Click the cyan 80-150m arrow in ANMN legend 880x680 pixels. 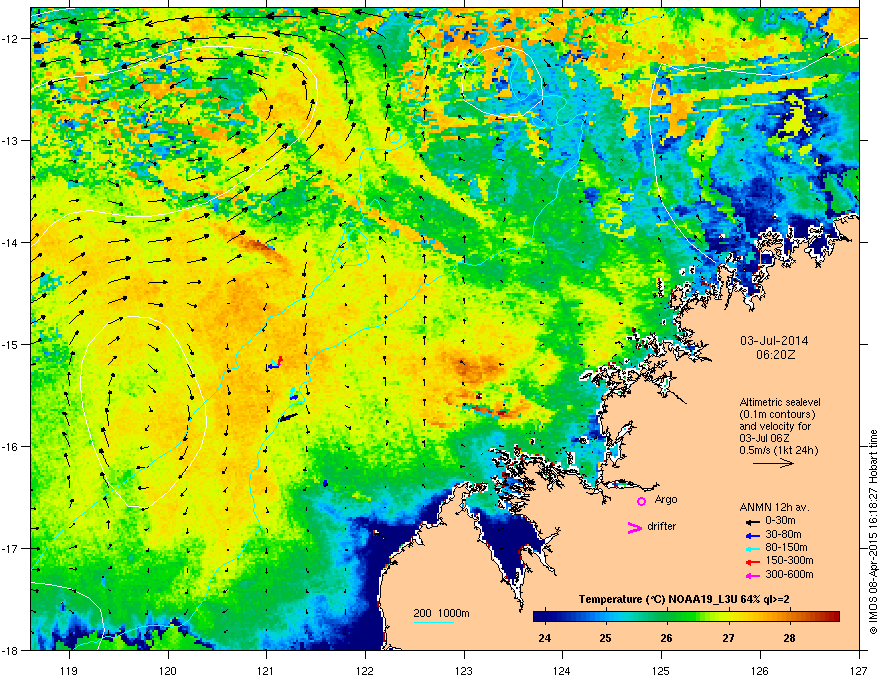[753, 548]
